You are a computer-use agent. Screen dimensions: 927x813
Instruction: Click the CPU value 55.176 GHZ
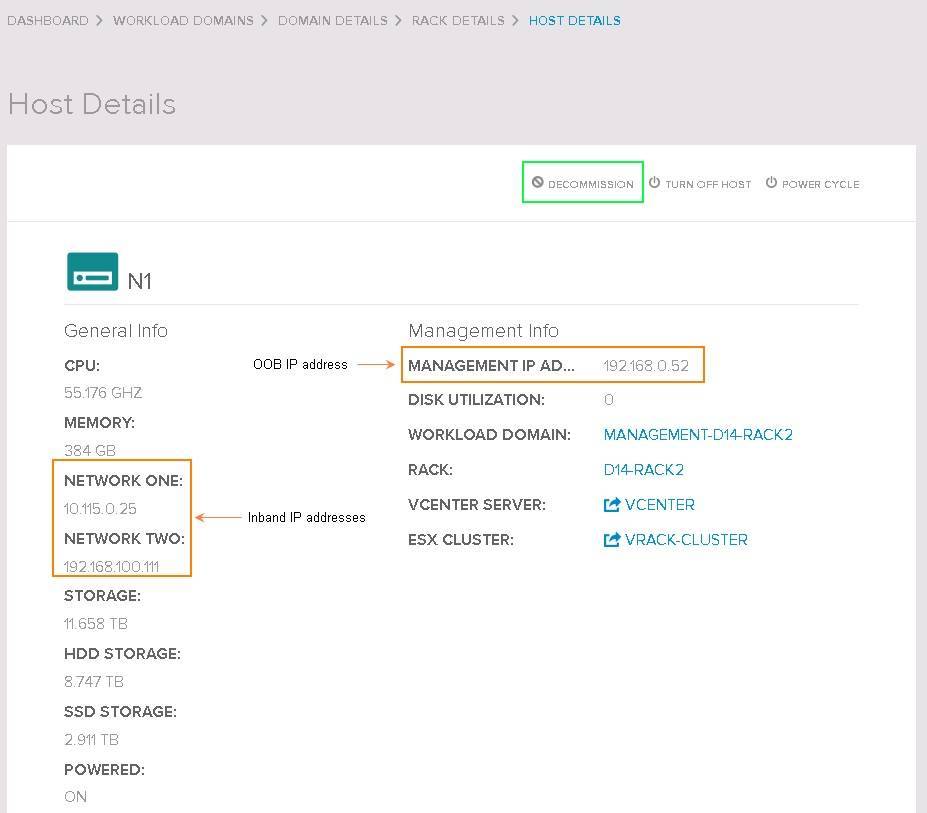(103, 393)
